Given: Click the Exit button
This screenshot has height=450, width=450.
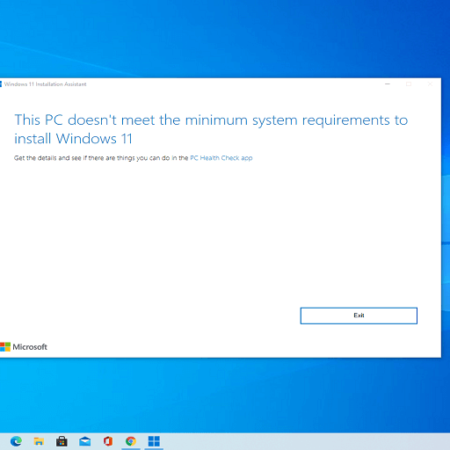Looking at the screenshot, I should [359, 315].
